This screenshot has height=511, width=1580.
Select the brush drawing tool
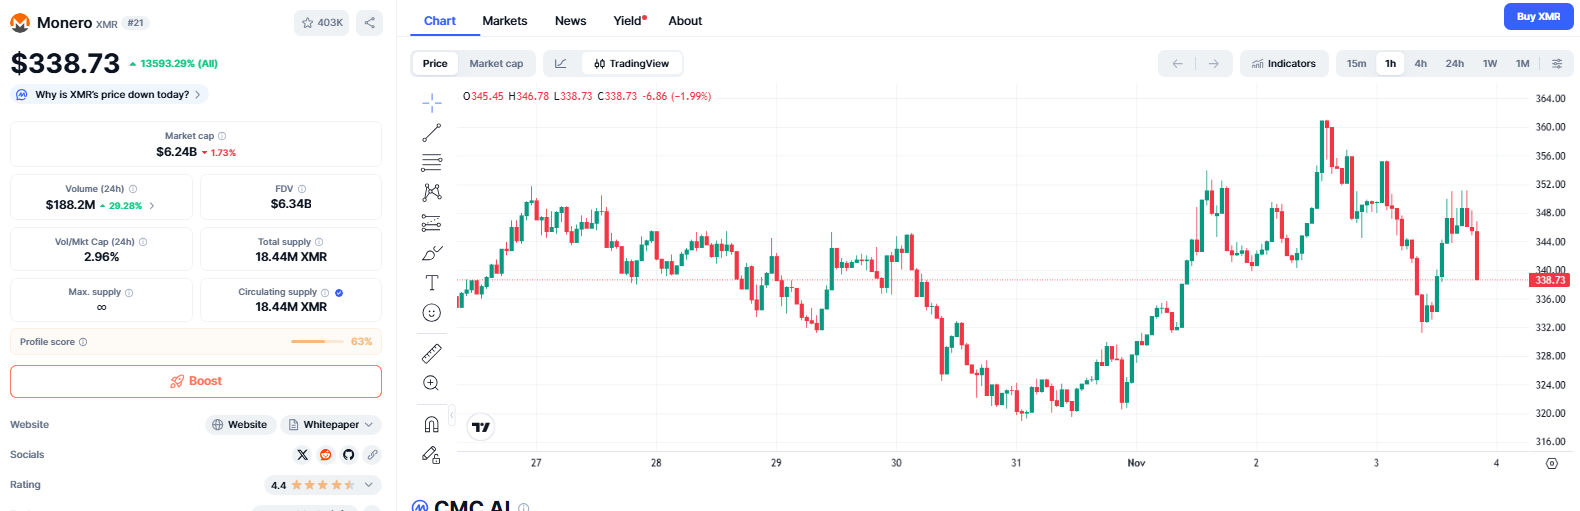pos(432,253)
